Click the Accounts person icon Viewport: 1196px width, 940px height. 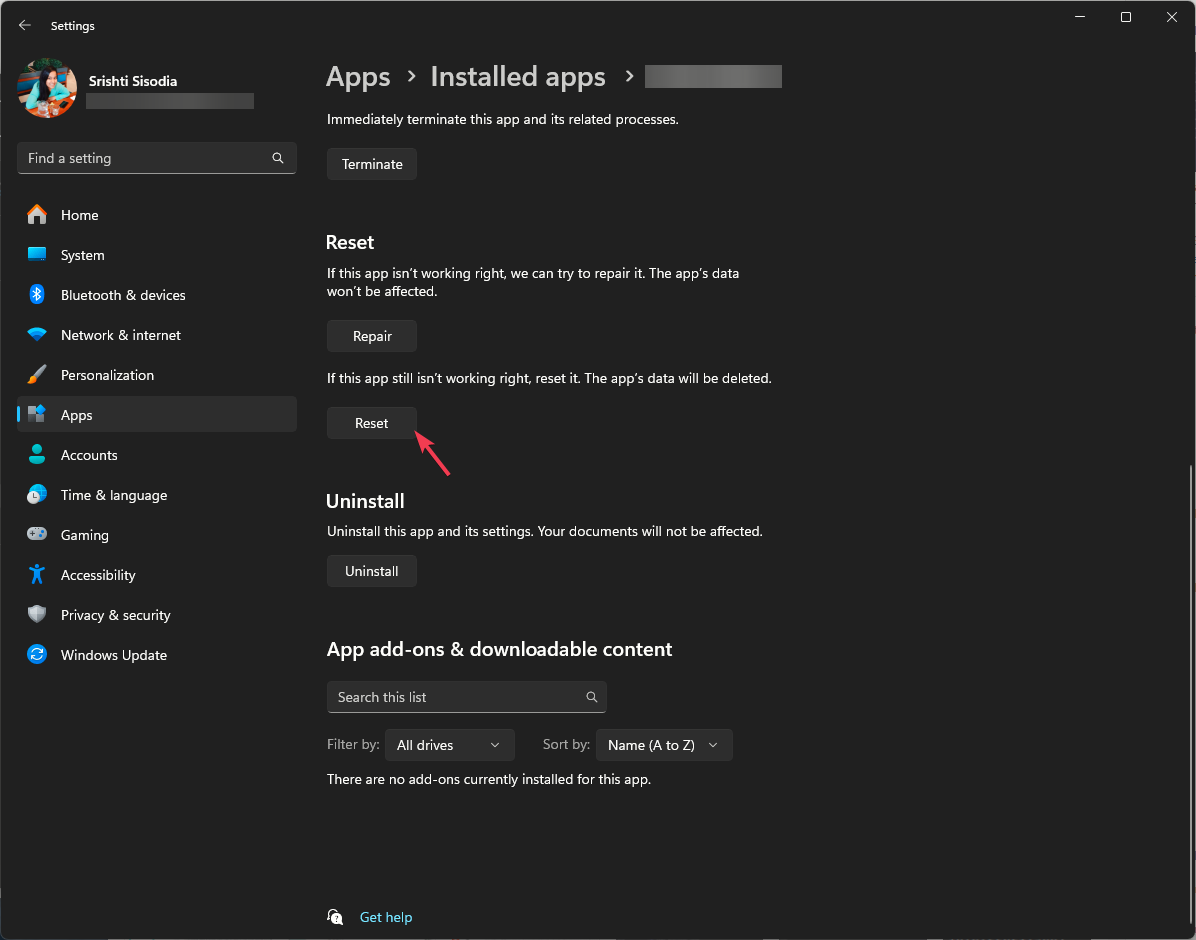pyautogui.click(x=37, y=455)
